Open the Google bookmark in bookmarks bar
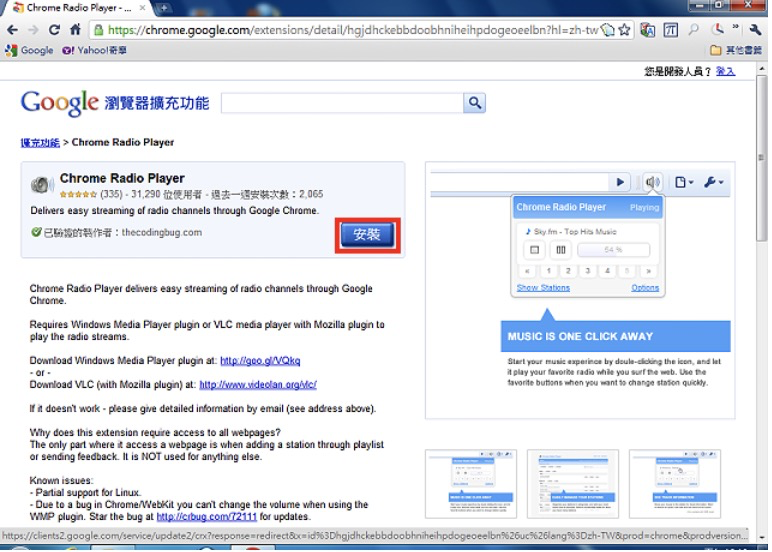 click(x=30, y=50)
